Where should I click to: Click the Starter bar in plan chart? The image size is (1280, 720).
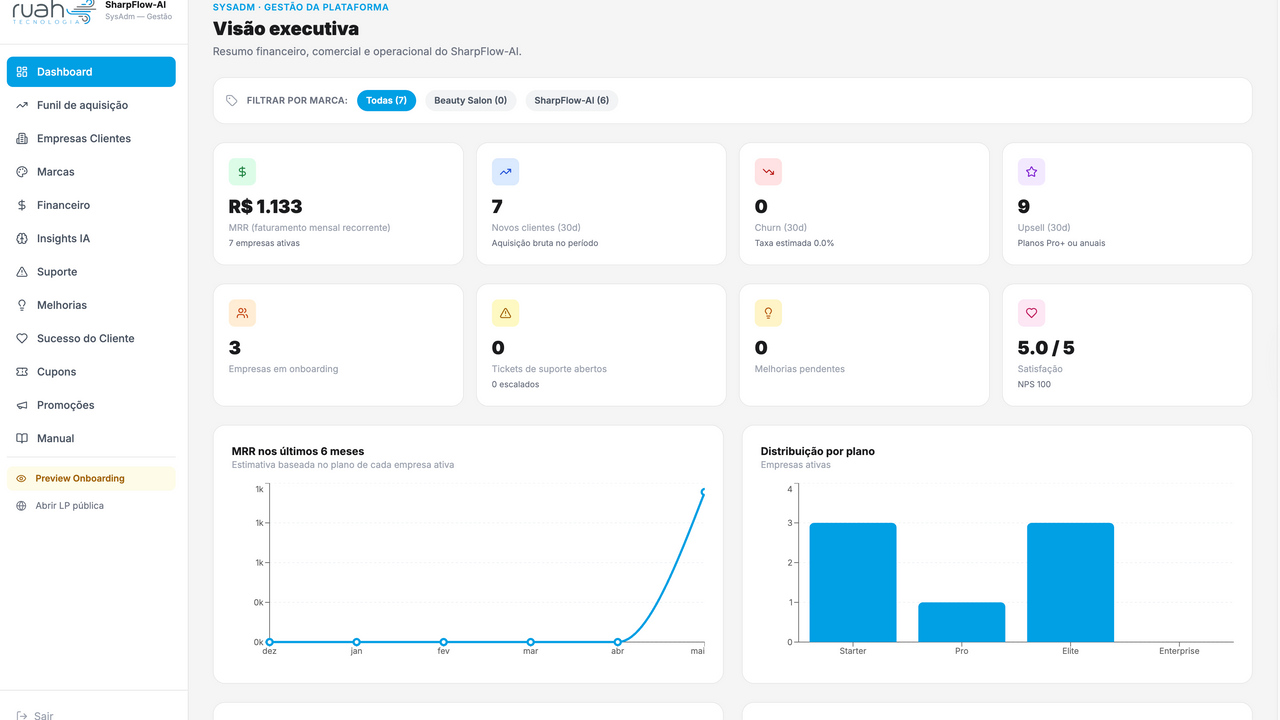click(853, 582)
